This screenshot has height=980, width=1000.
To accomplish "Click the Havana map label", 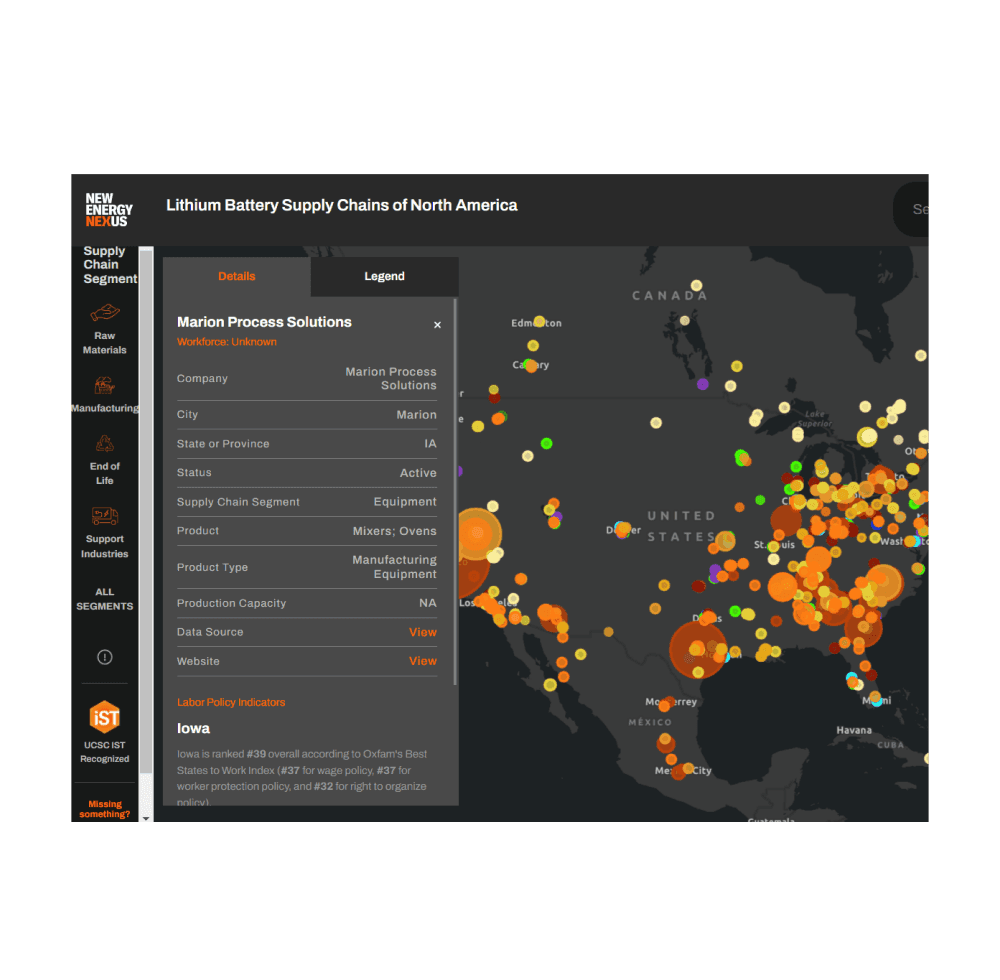I will click(x=854, y=730).
